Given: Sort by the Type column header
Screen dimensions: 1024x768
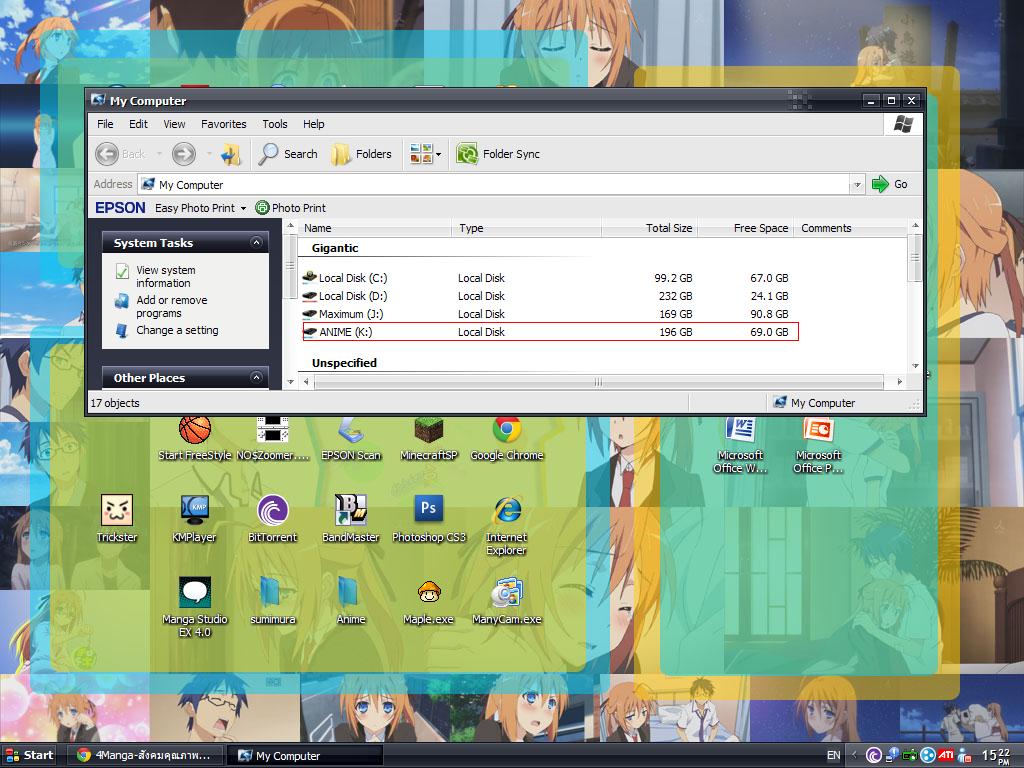Looking at the screenshot, I should click(x=526, y=228).
